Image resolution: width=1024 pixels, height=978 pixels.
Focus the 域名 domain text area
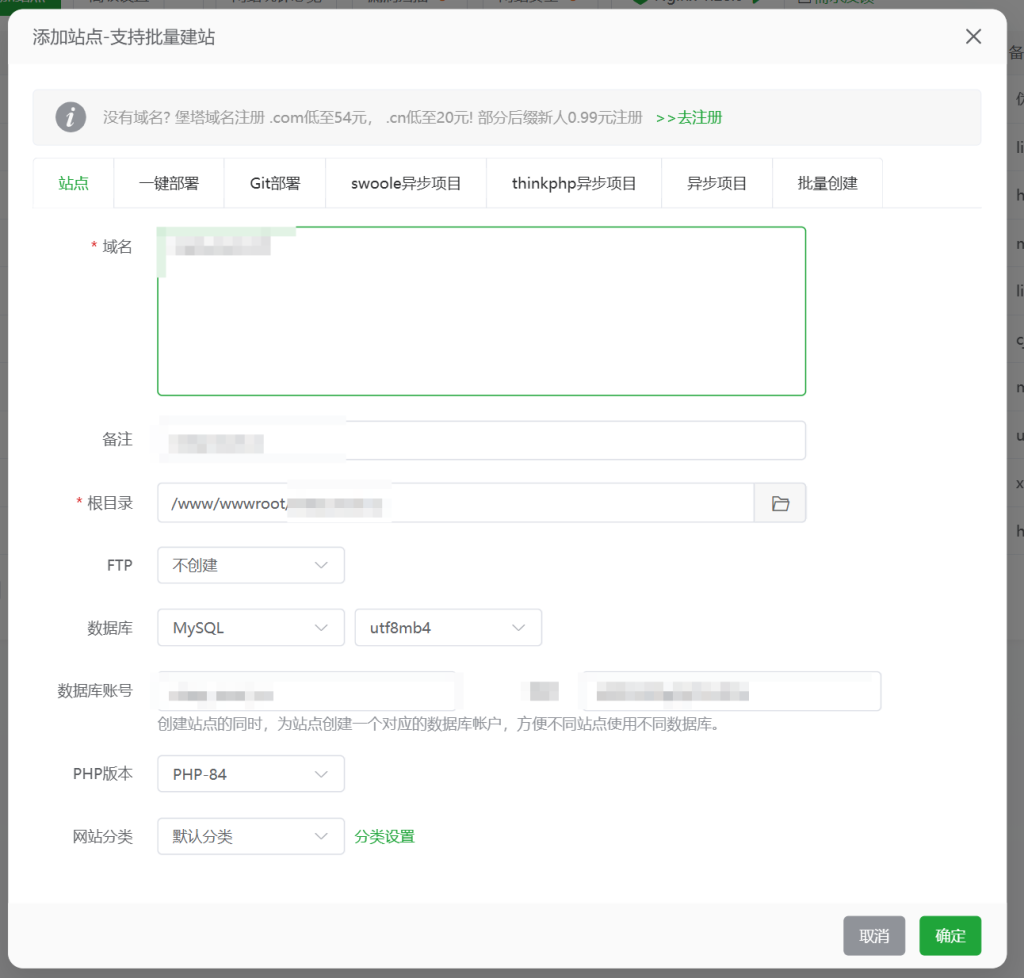pos(481,320)
